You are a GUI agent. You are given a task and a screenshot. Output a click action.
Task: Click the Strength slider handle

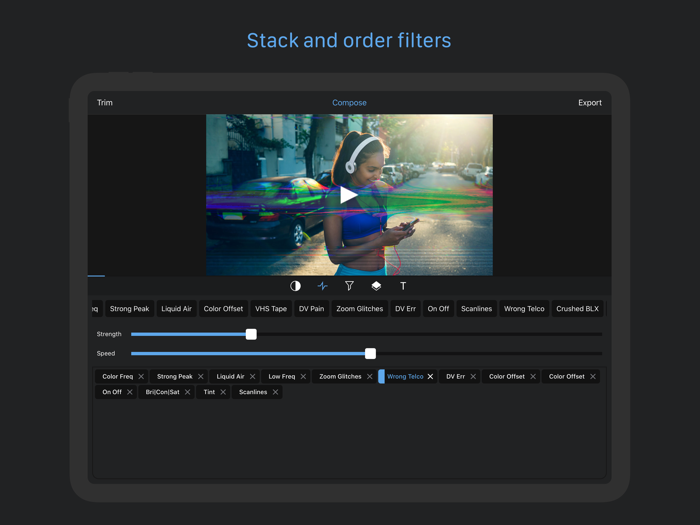coord(251,334)
